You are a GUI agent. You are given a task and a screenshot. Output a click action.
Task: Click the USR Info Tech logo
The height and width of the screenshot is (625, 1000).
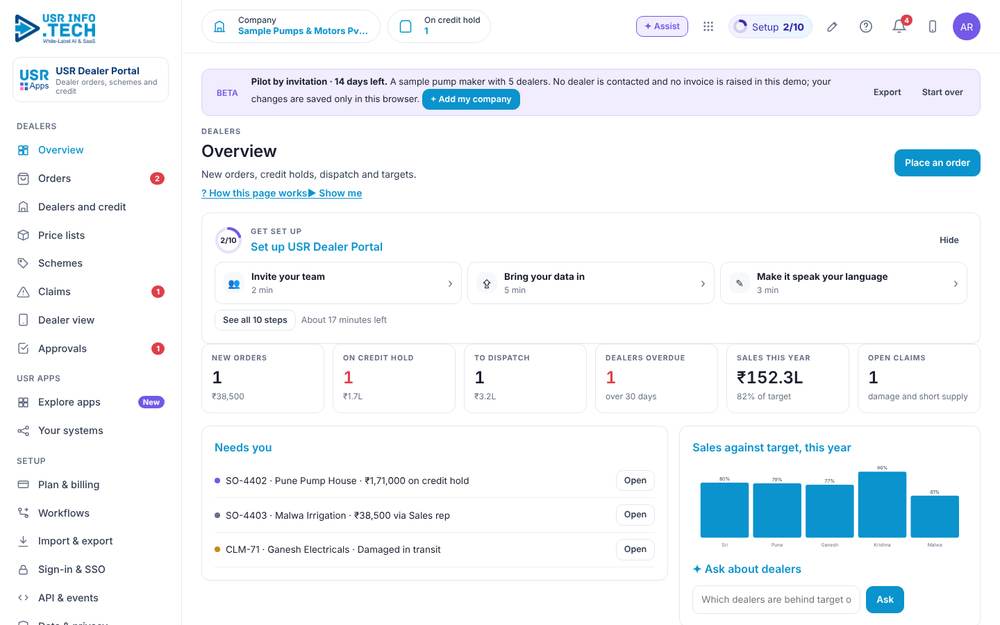click(x=55, y=29)
